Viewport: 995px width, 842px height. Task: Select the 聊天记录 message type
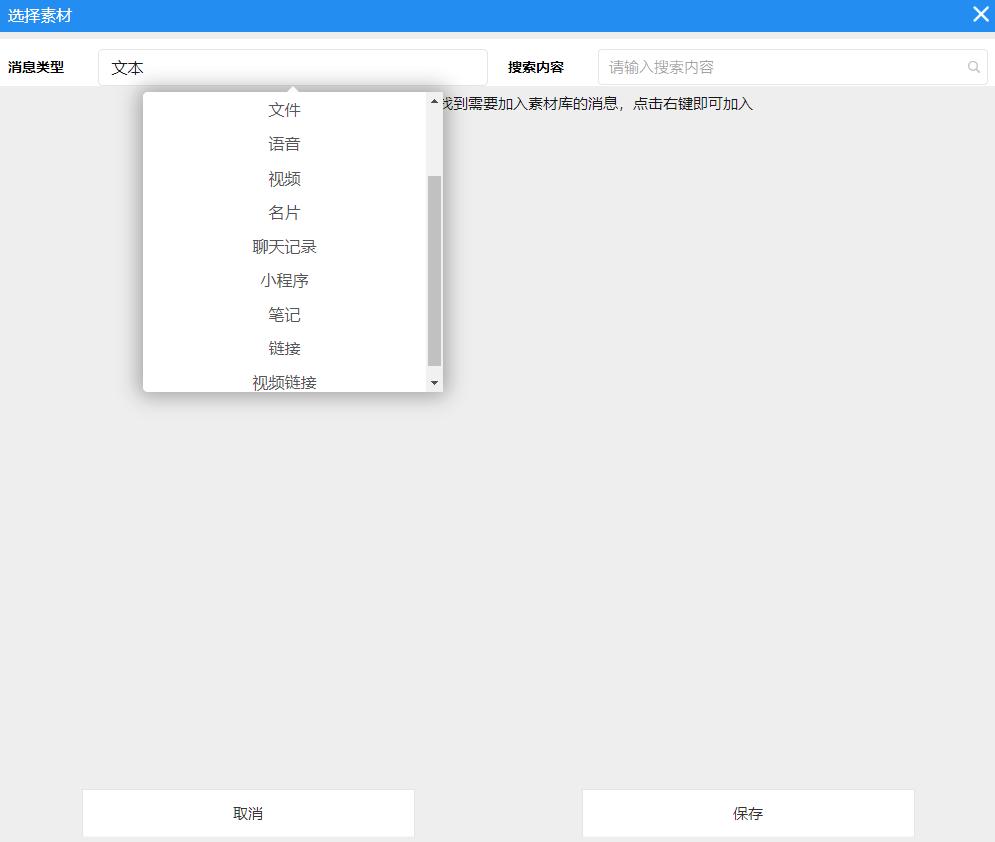coord(284,246)
